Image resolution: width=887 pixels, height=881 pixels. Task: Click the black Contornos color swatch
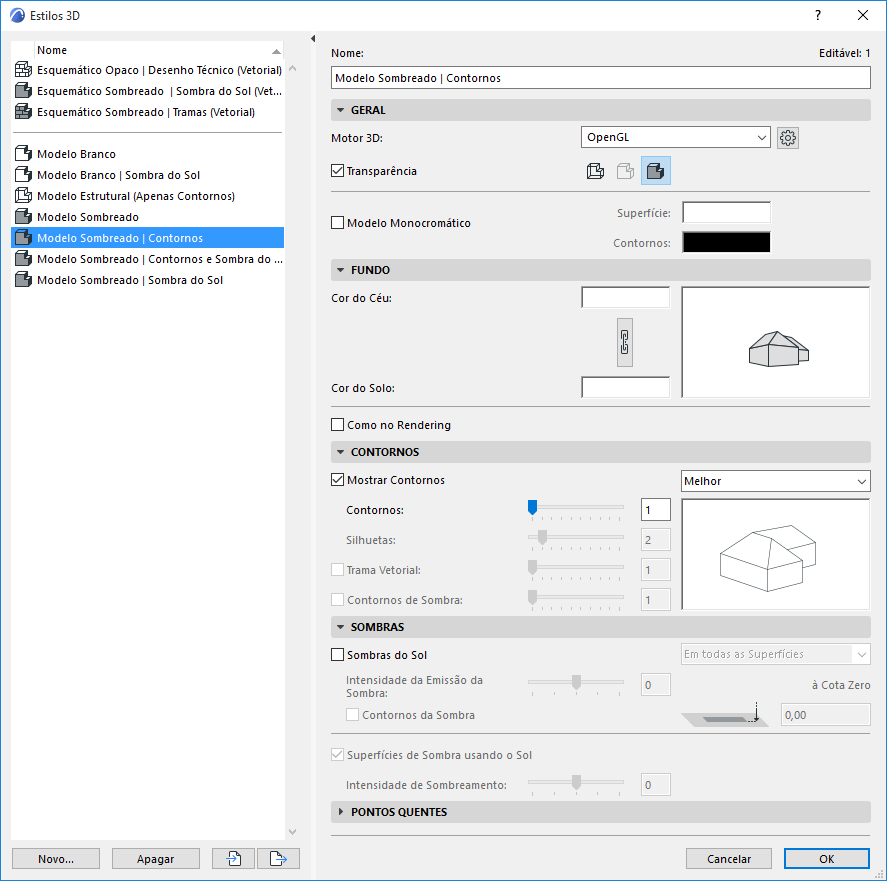click(726, 242)
